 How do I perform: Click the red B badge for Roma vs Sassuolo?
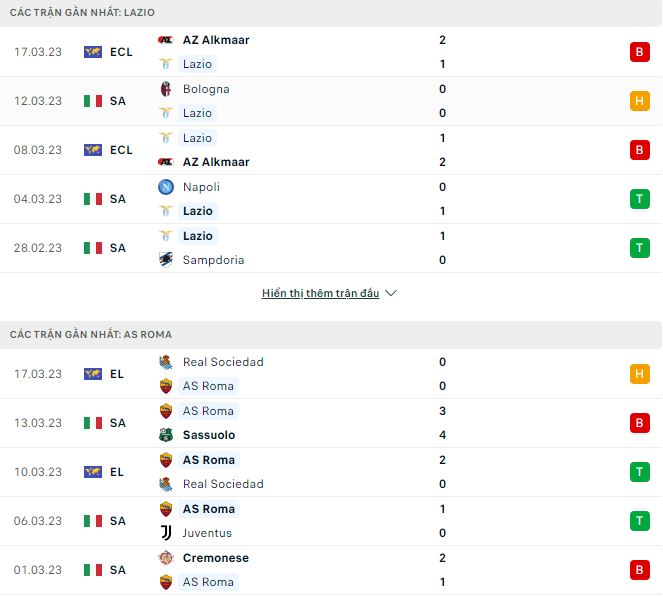click(640, 423)
